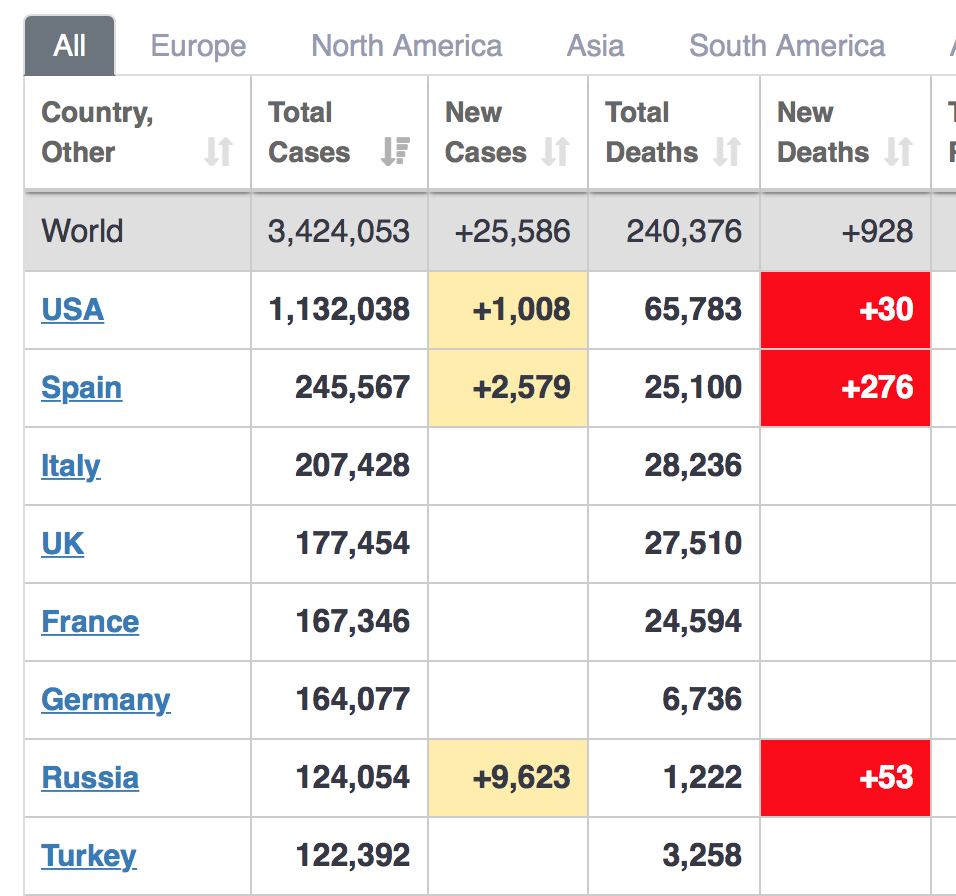Viewport: 956px width, 896px height.
Task: Open the UK country page
Action: tap(62, 544)
